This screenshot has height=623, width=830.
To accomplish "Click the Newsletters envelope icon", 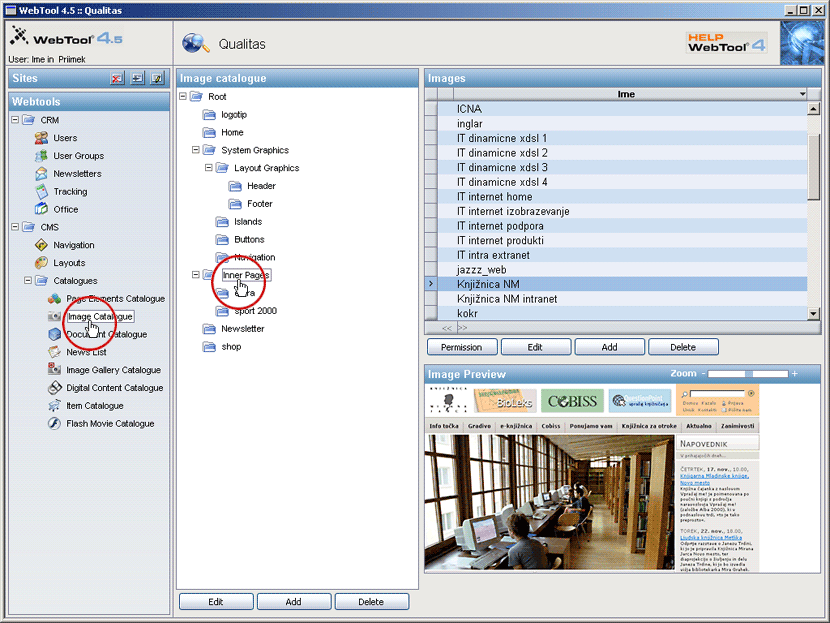I will click(x=41, y=174).
